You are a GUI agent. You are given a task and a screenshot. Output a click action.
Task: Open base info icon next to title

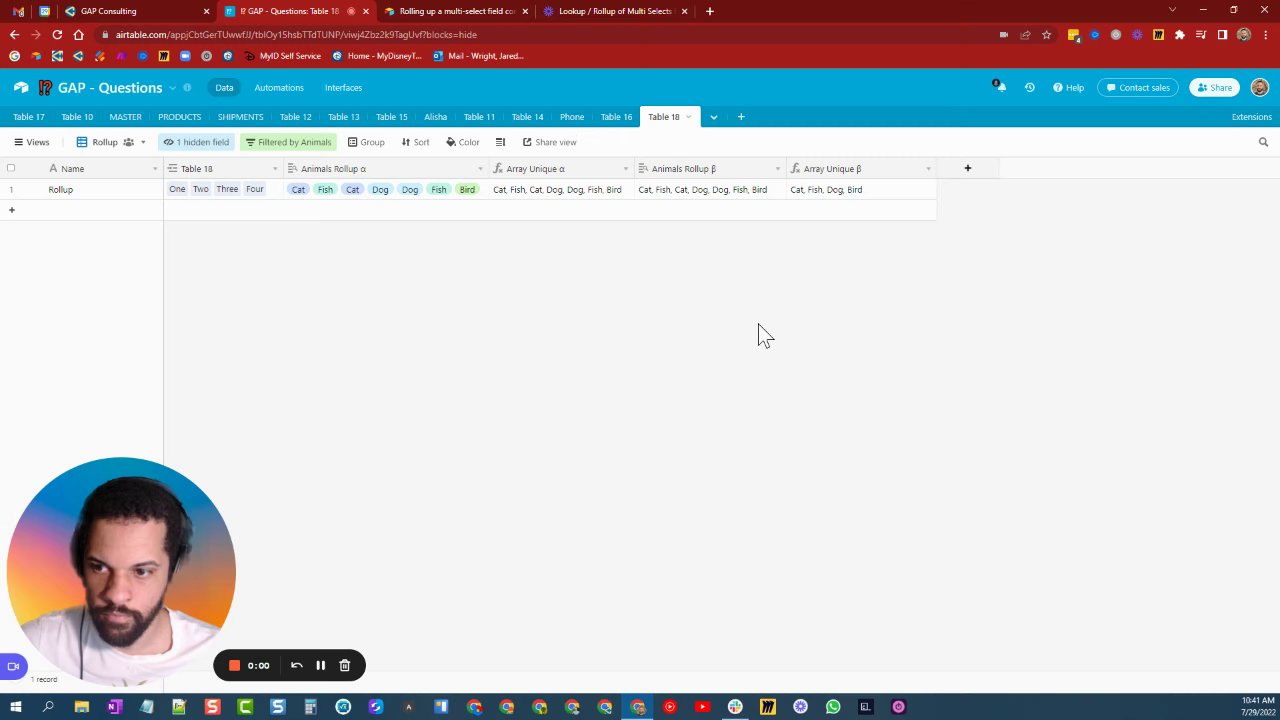click(x=187, y=87)
